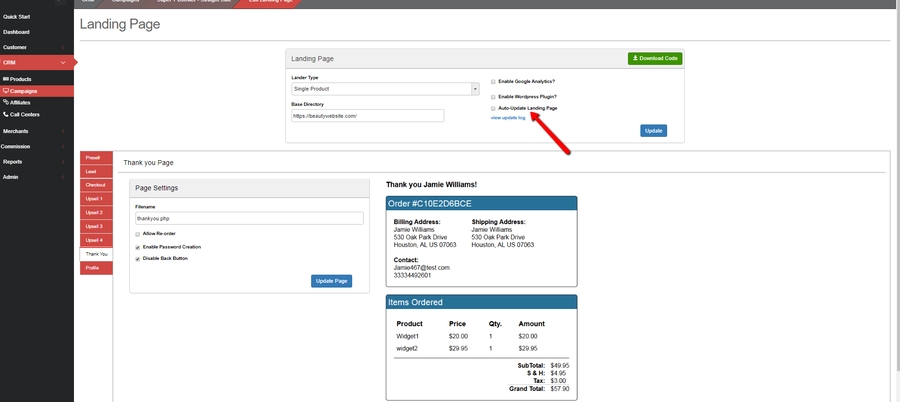900x402 pixels.
Task: Click the Base Directory URL field
Action: tap(366, 116)
